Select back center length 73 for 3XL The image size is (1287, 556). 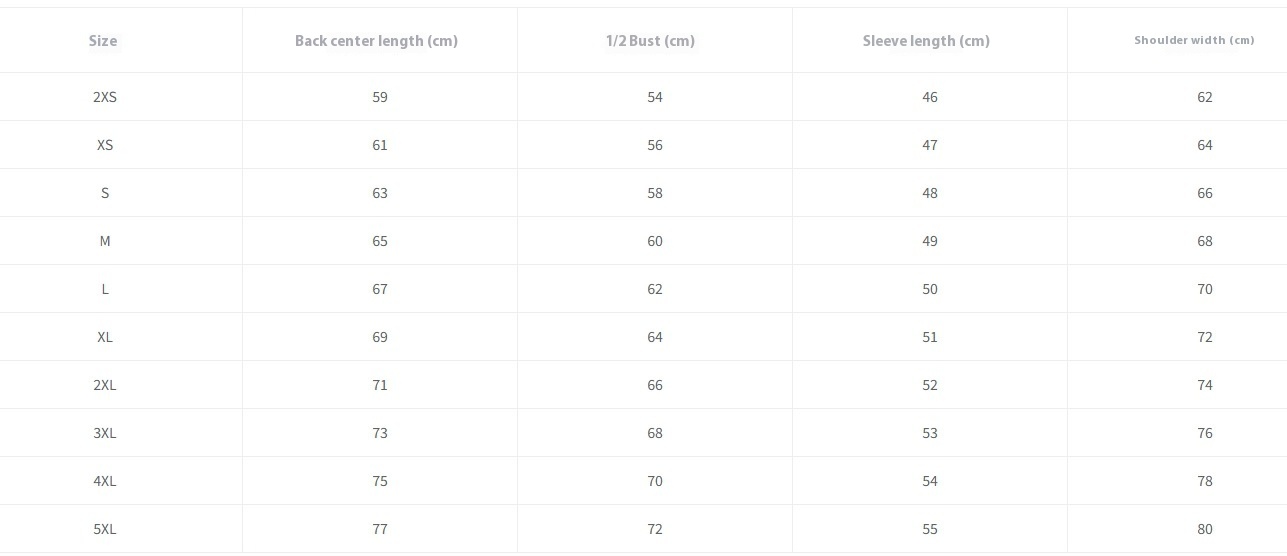click(380, 433)
